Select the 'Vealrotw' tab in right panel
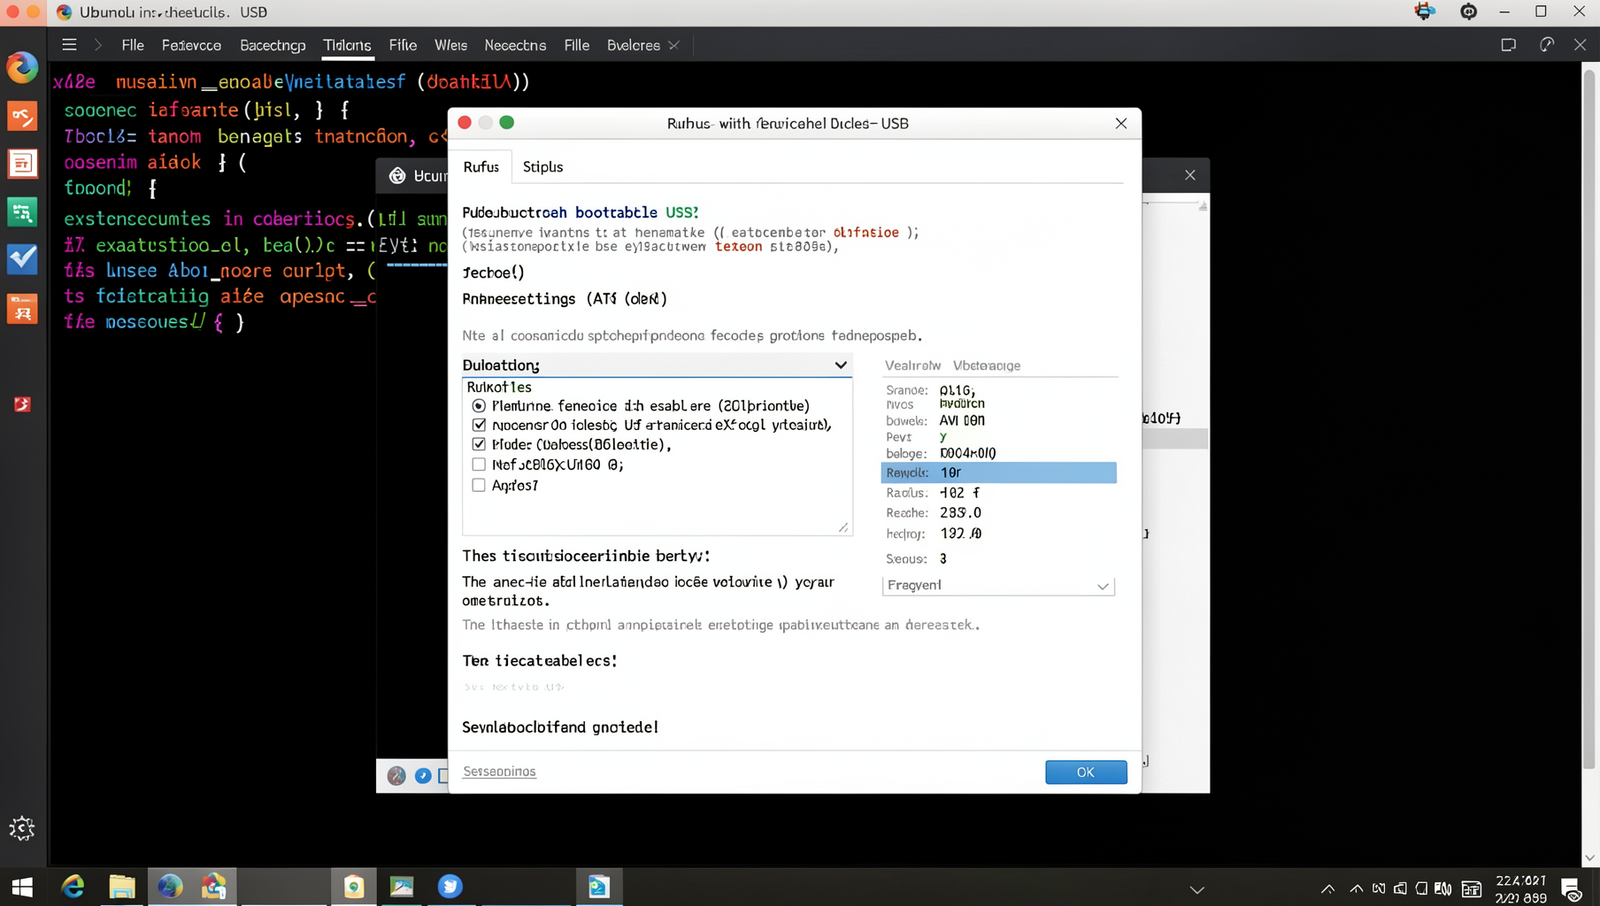This screenshot has width=1600, height=906. point(913,365)
